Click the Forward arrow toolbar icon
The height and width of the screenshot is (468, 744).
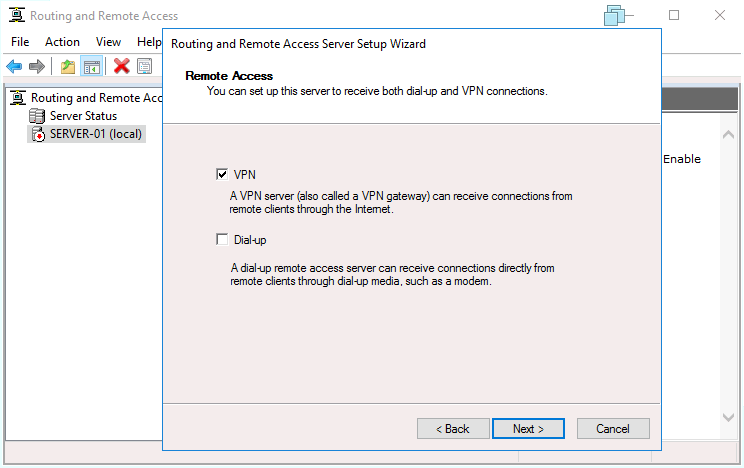click(x=37, y=66)
